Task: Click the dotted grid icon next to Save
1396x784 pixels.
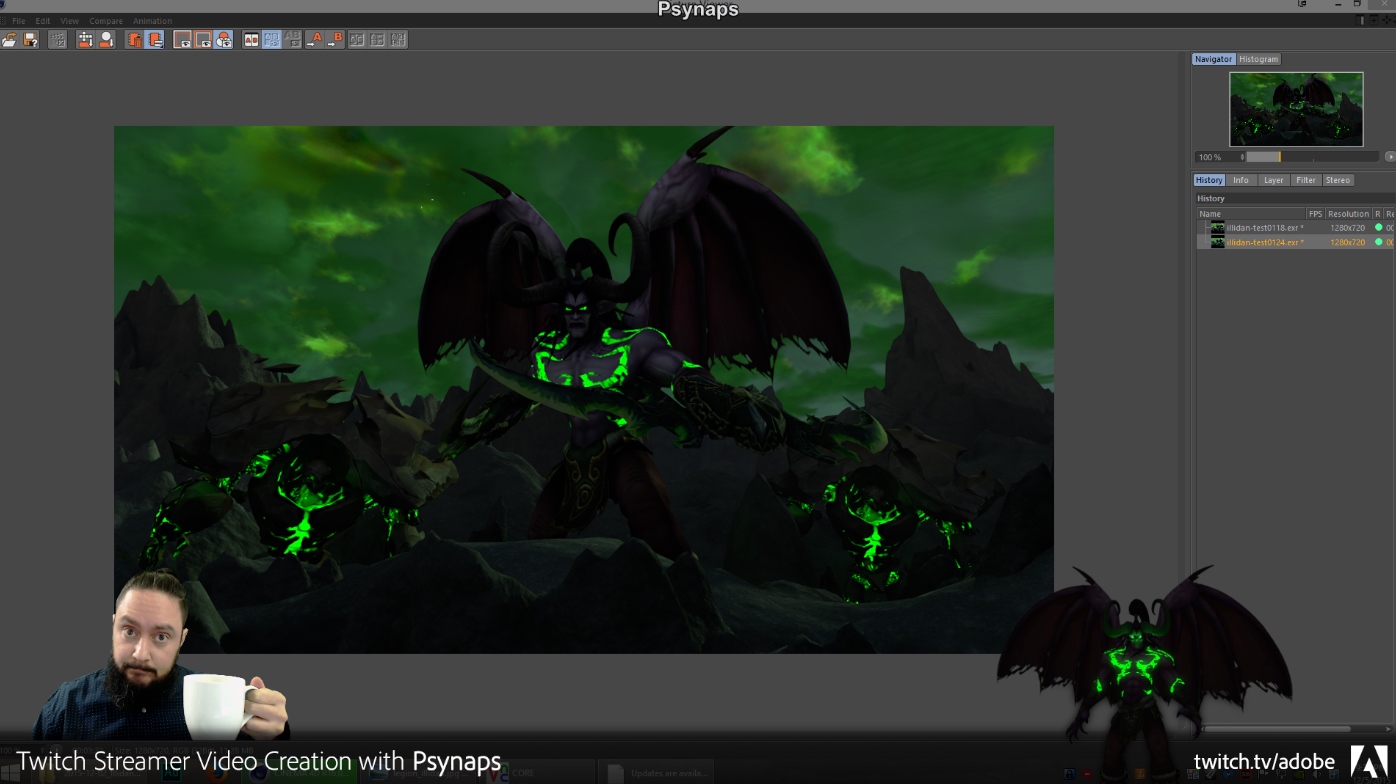Action: (58, 40)
